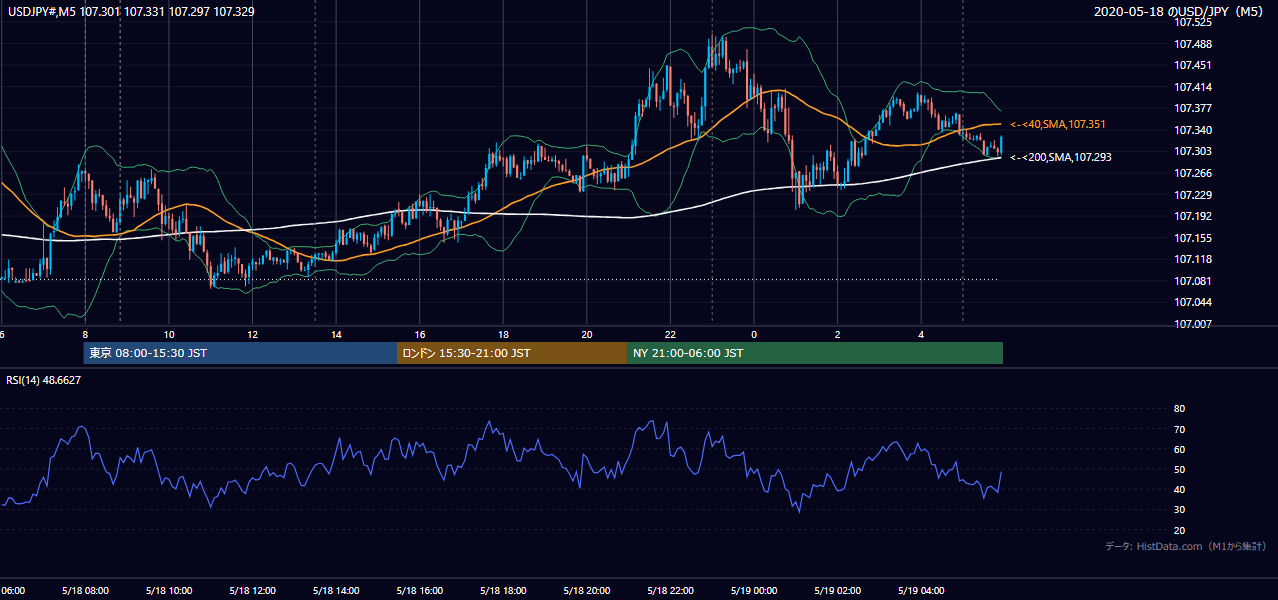Screen dimensions: 1278x600
Task: Click the RSI 50 level label
Action: click(x=1179, y=469)
